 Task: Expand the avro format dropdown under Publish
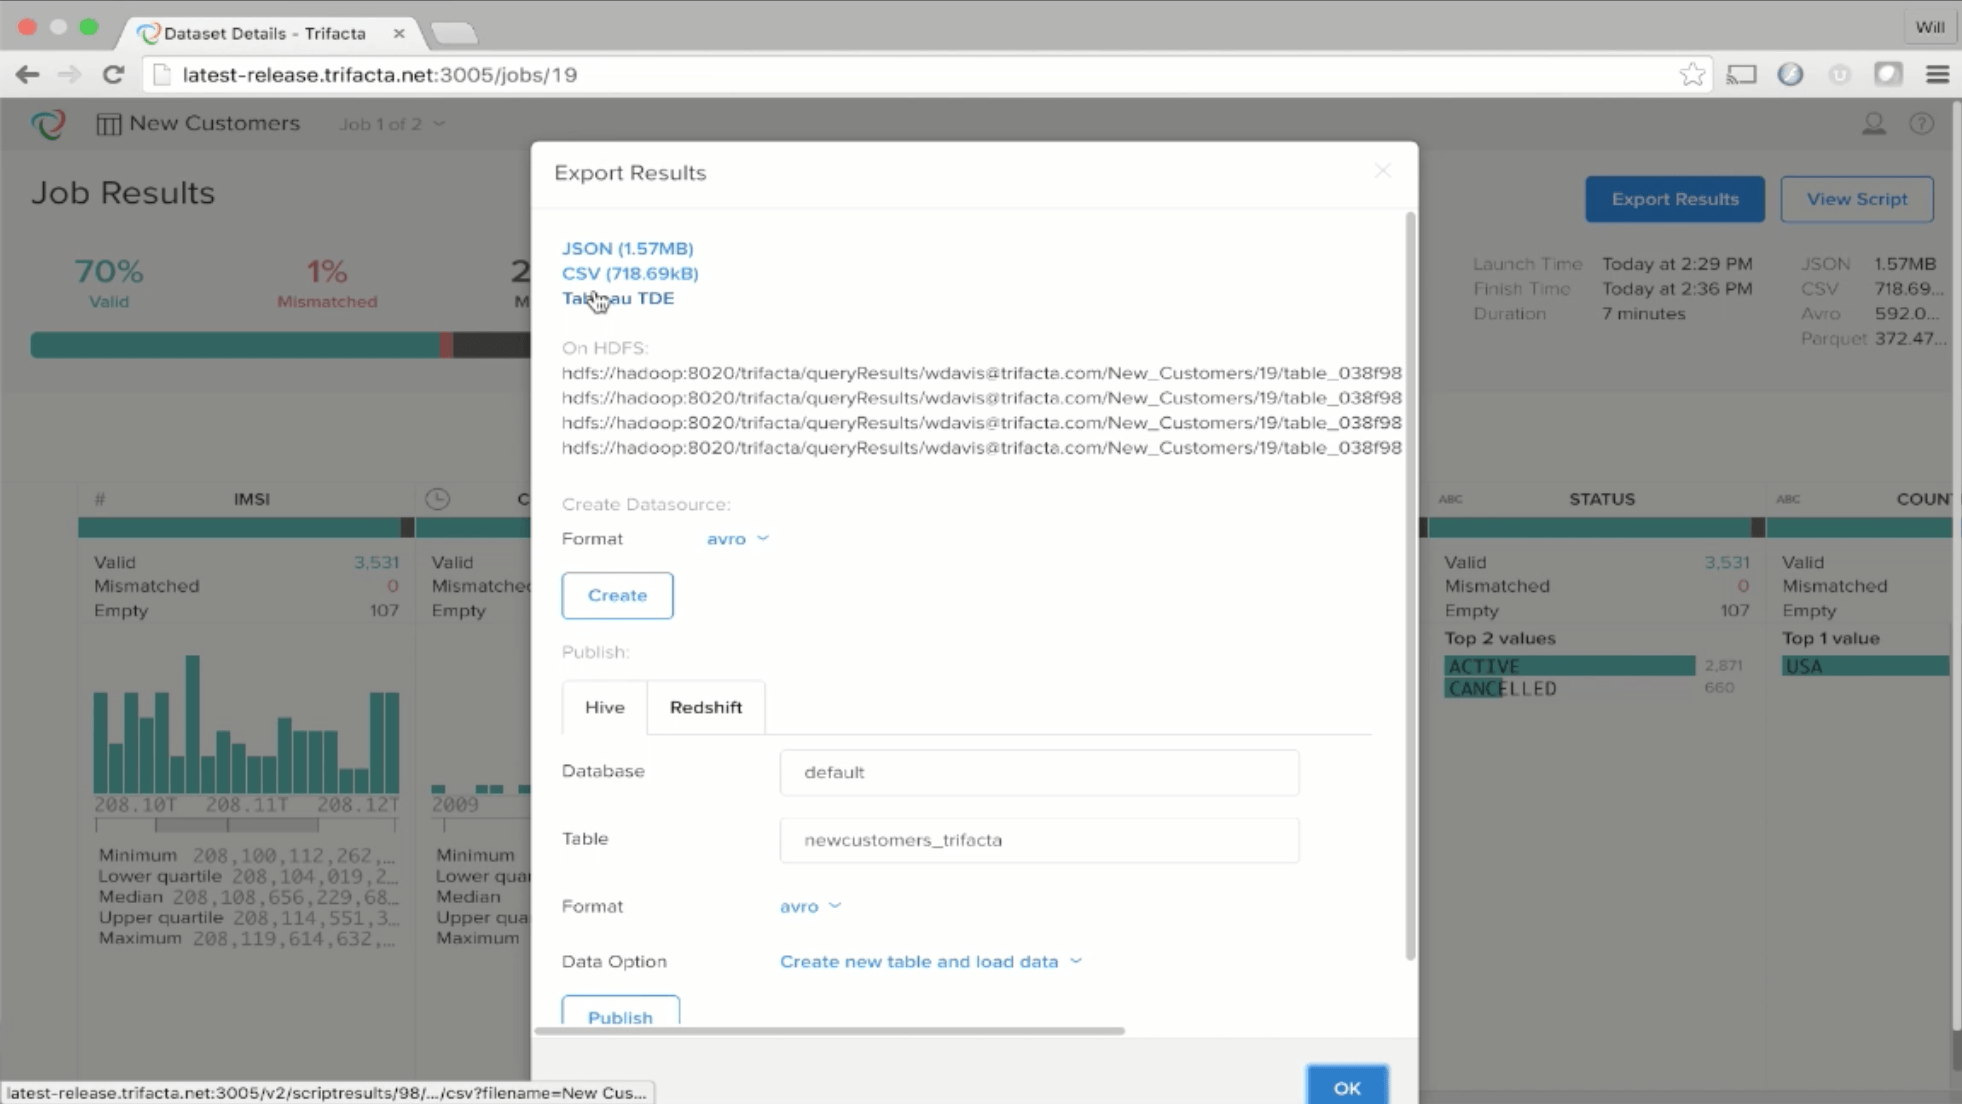point(809,904)
